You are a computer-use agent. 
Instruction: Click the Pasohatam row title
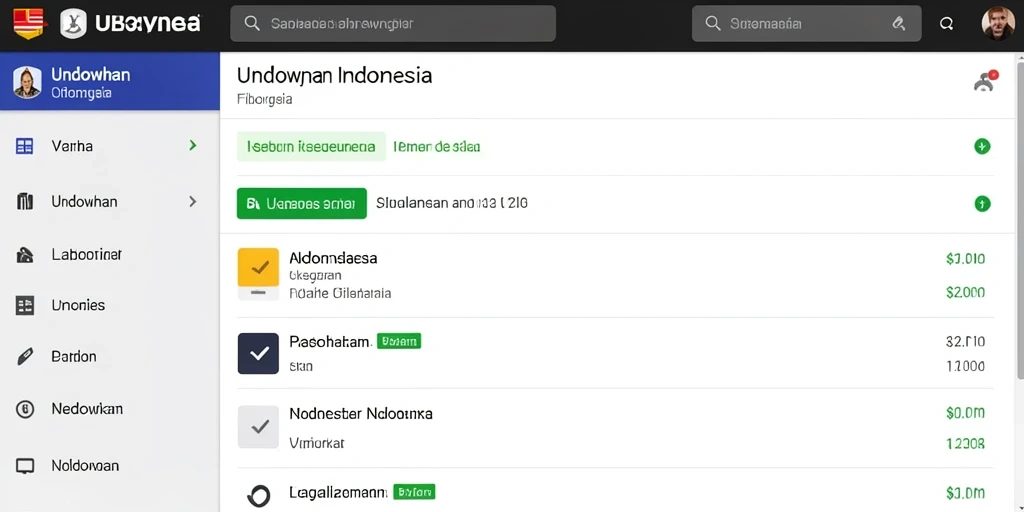tap(330, 341)
